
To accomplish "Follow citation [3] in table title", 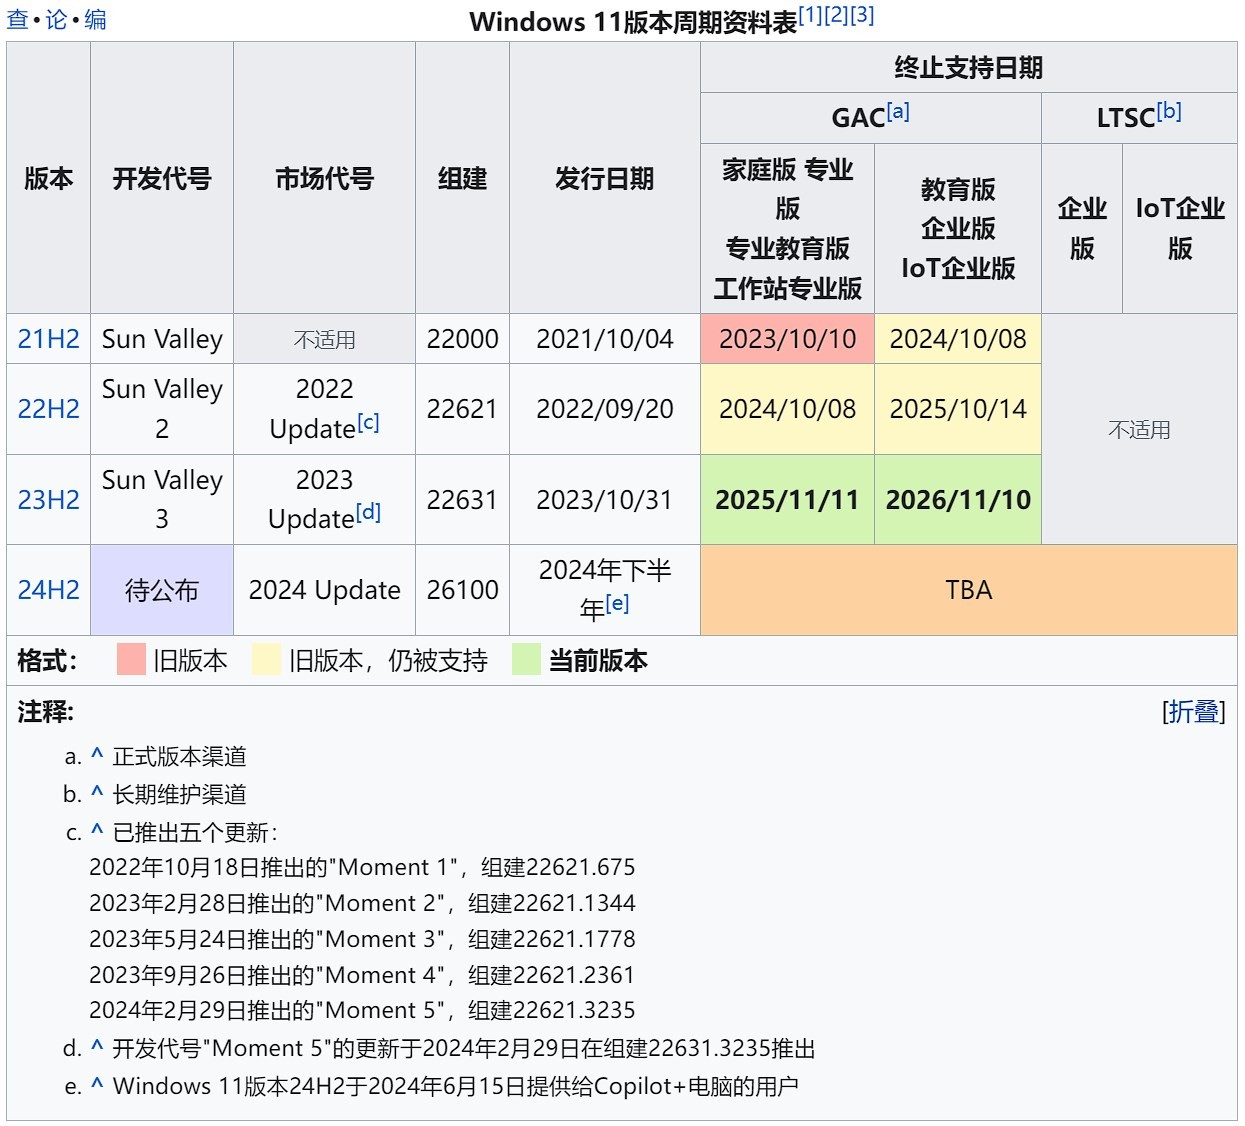I will click(862, 15).
